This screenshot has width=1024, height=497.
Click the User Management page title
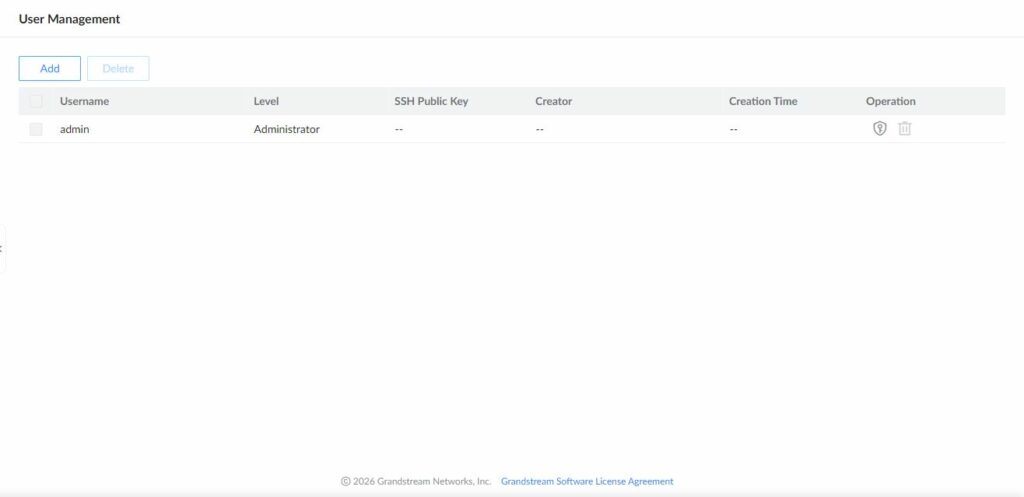tap(69, 19)
